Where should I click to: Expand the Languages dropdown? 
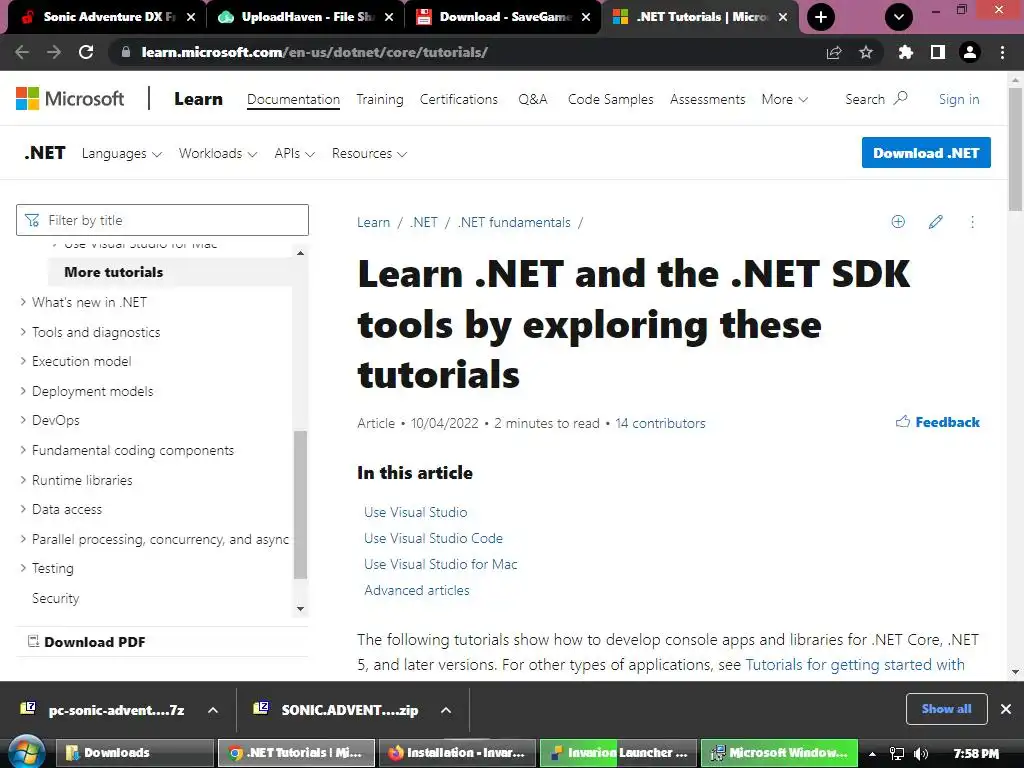[121, 153]
